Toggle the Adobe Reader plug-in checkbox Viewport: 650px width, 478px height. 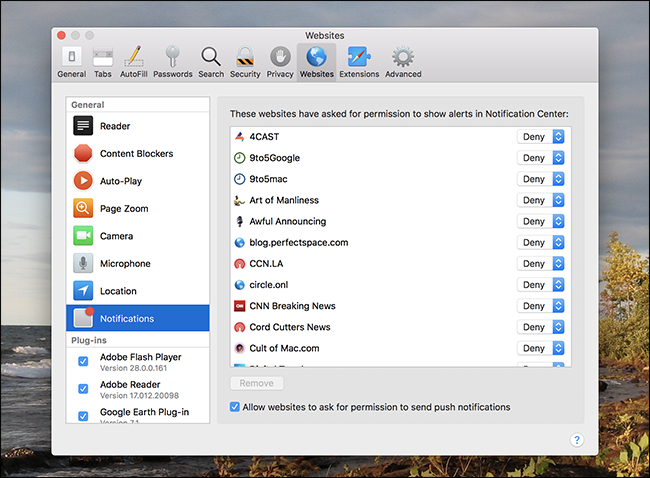tap(83, 388)
